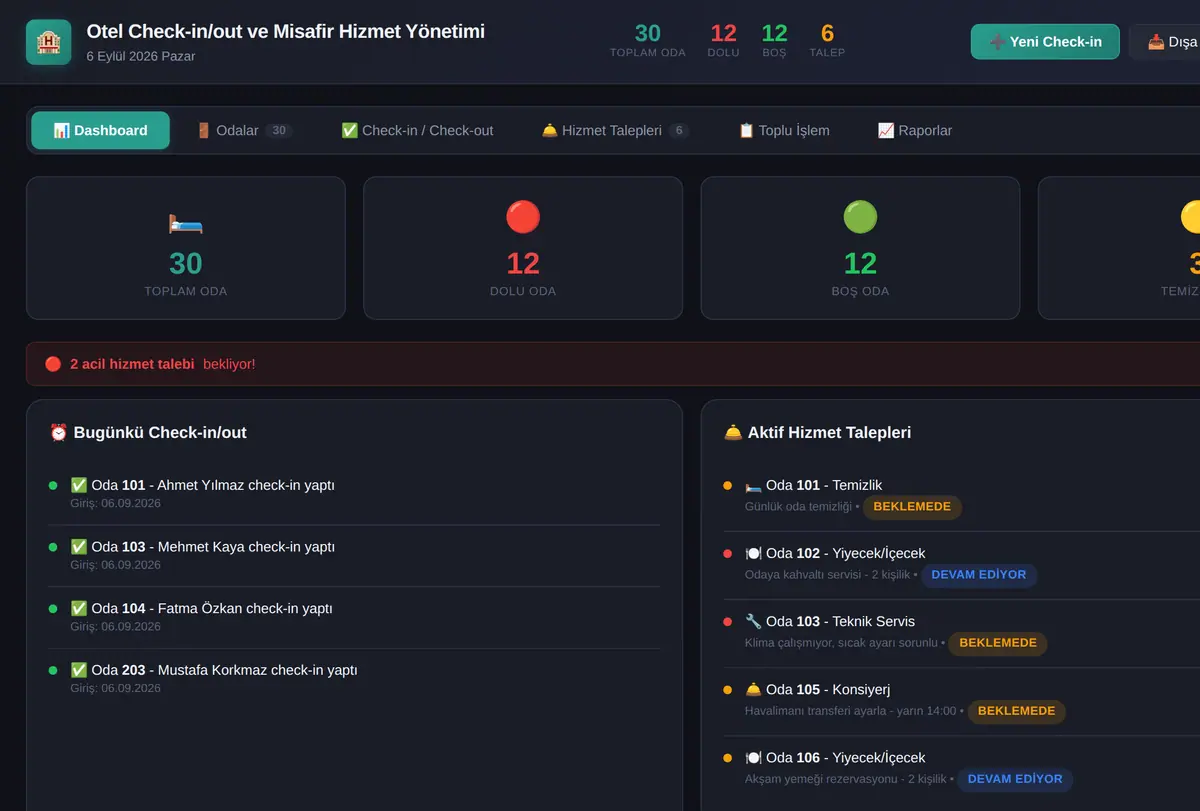Click DEVAM EDİYOR badge for Oda 106
The image size is (1200, 811).
[1015, 779]
